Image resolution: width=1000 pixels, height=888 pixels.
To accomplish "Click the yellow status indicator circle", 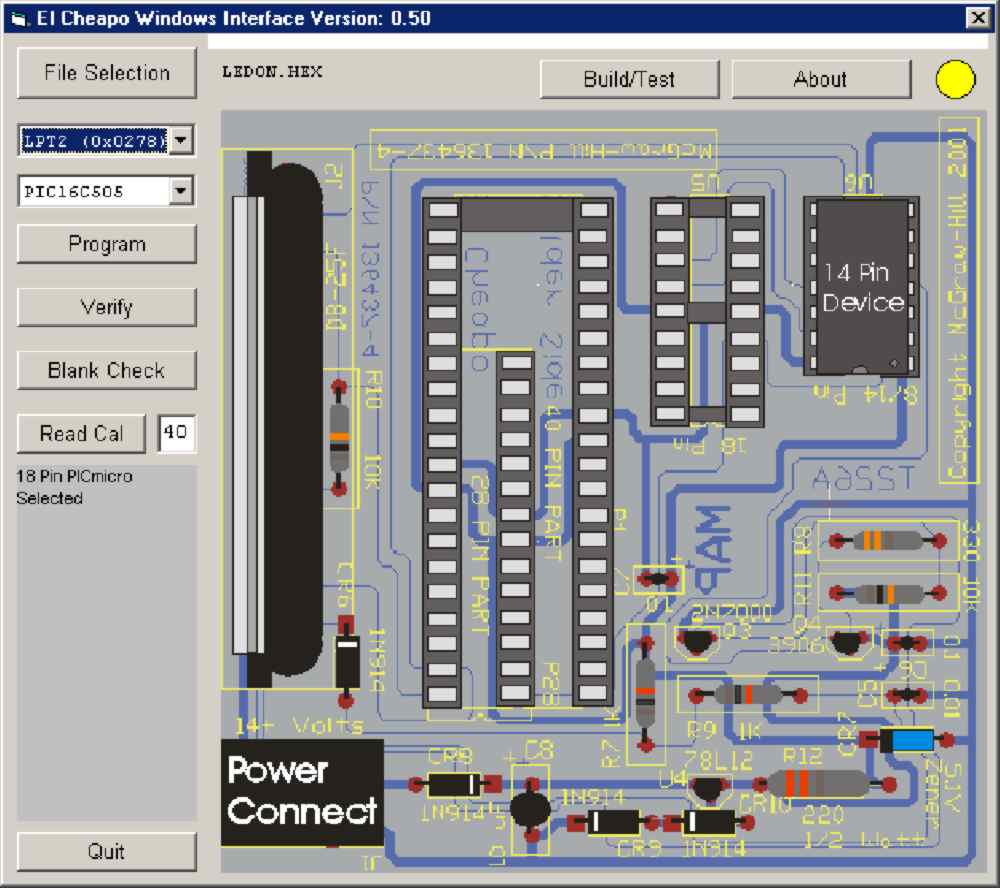I will pyautogui.click(x=955, y=80).
